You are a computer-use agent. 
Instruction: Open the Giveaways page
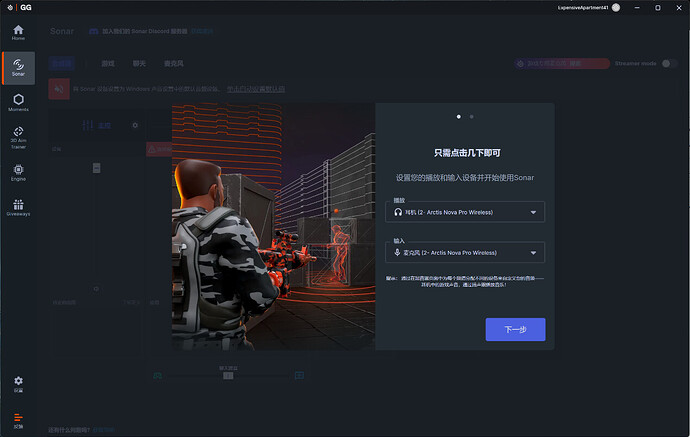click(18, 207)
